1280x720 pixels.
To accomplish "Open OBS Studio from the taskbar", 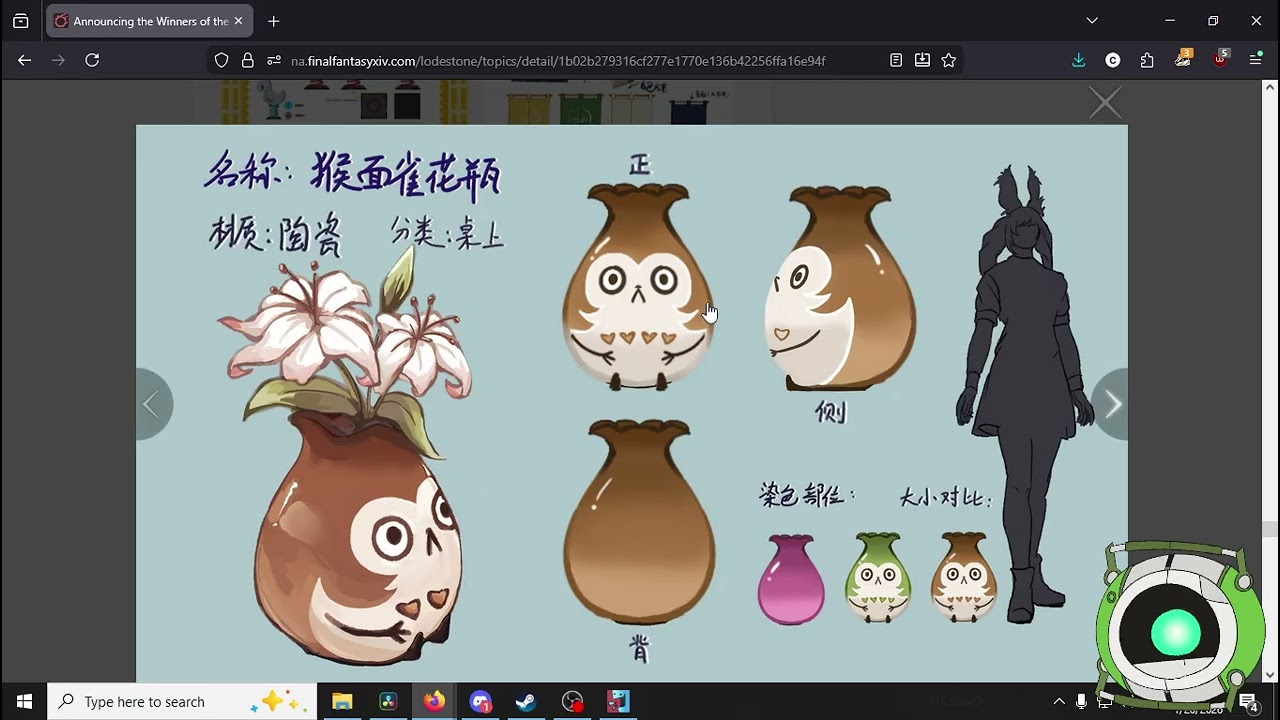I will 572,702.
